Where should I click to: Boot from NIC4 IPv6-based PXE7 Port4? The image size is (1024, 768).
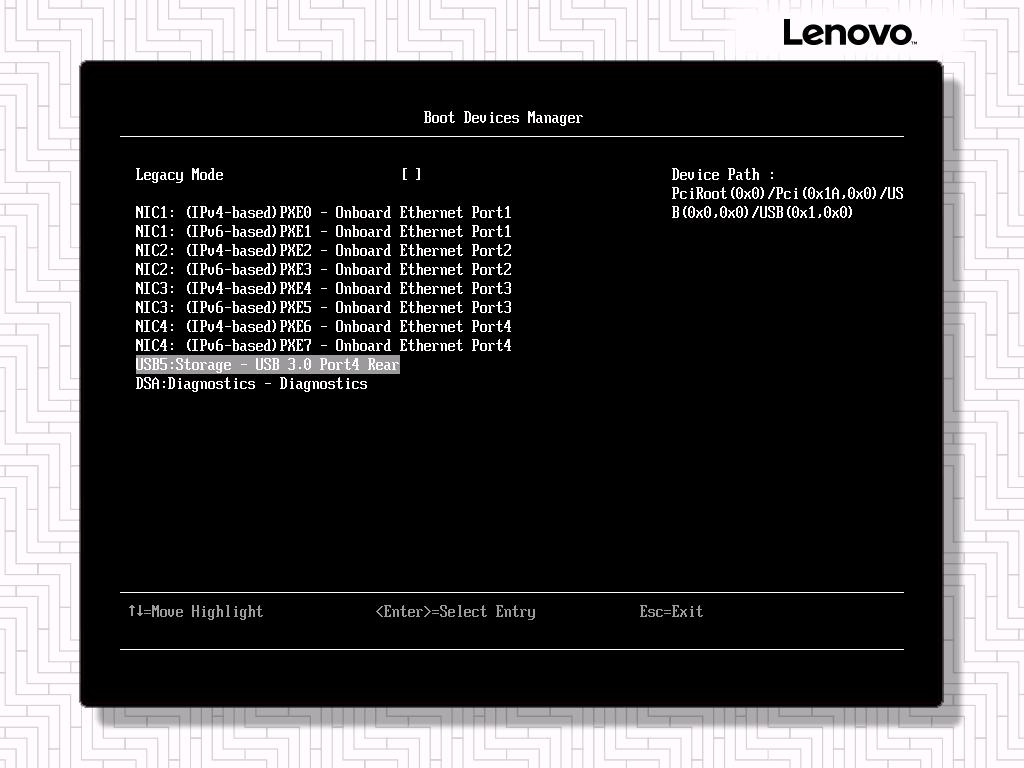pyautogui.click(x=323, y=346)
